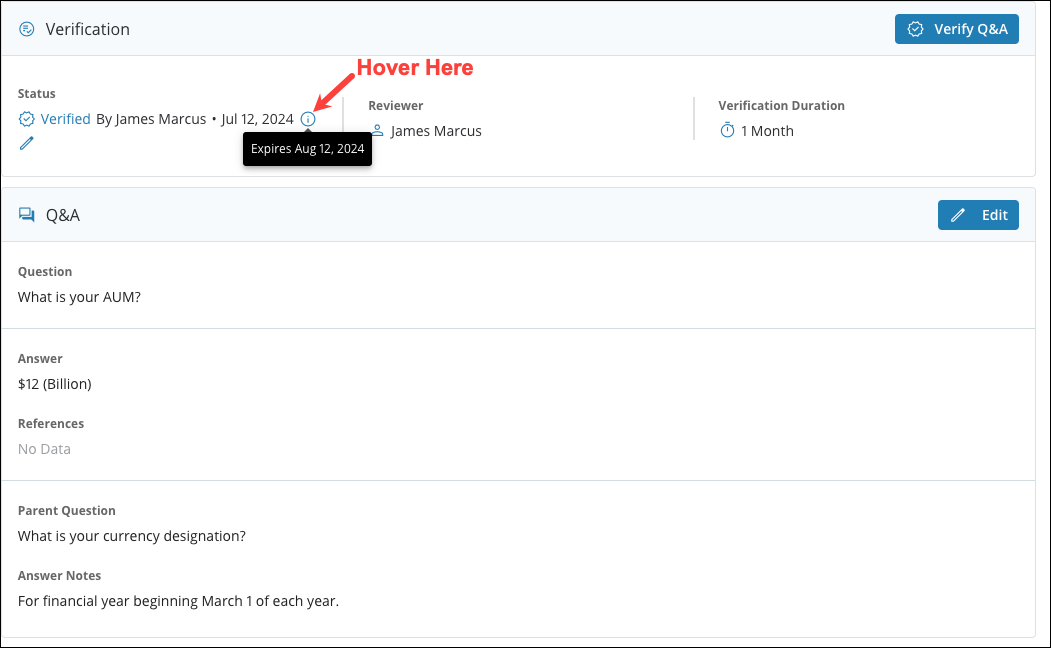Screen dimensions: 1051x648
Task: Click the Verify Q&A button
Action: point(956,29)
